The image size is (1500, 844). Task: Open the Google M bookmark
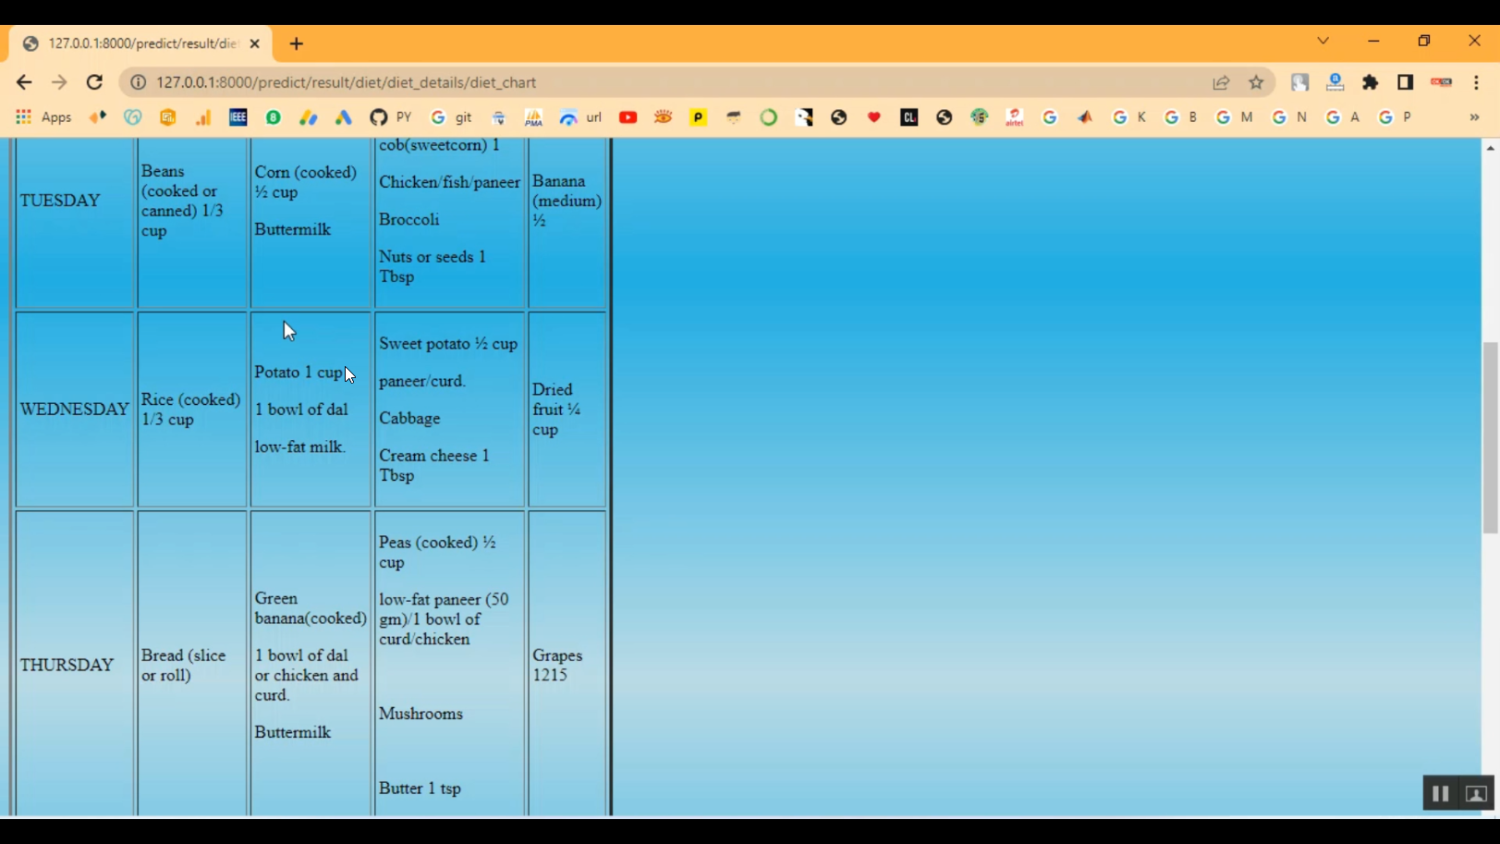1234,117
